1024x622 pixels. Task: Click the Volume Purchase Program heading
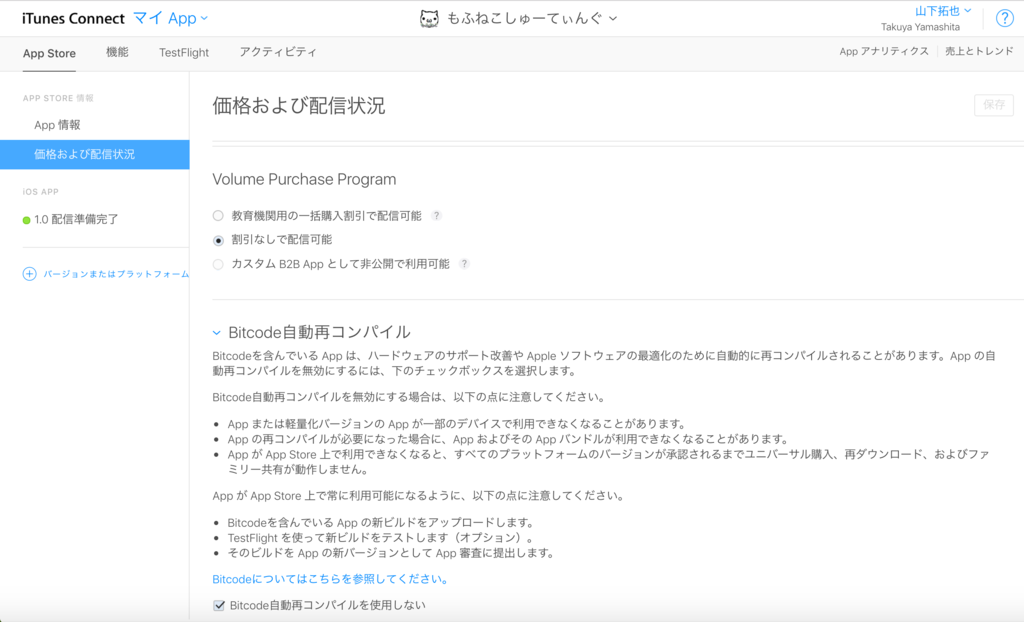(304, 179)
